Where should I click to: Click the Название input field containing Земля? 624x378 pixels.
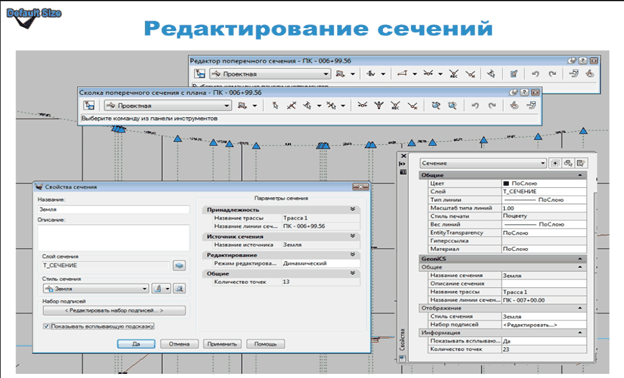point(113,209)
